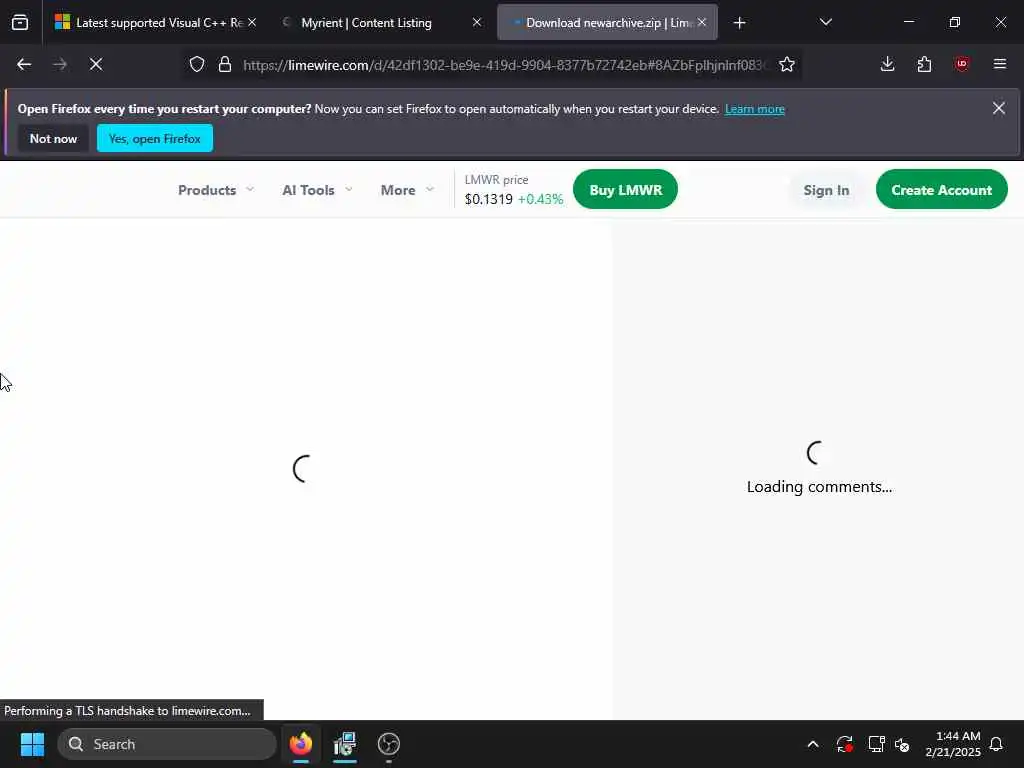
Task: Open the installer app in taskbar
Action: (345, 744)
